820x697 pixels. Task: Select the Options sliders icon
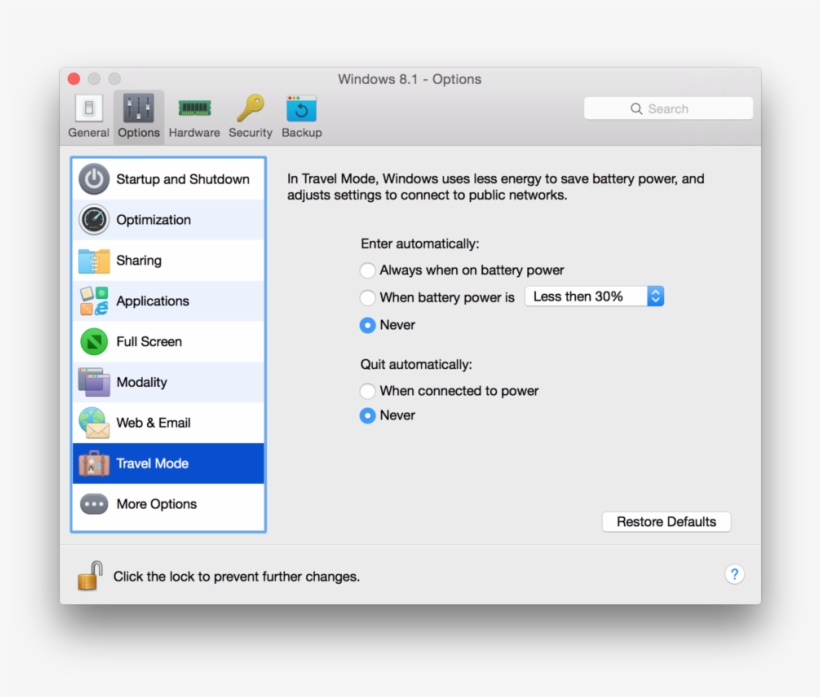coord(139,108)
